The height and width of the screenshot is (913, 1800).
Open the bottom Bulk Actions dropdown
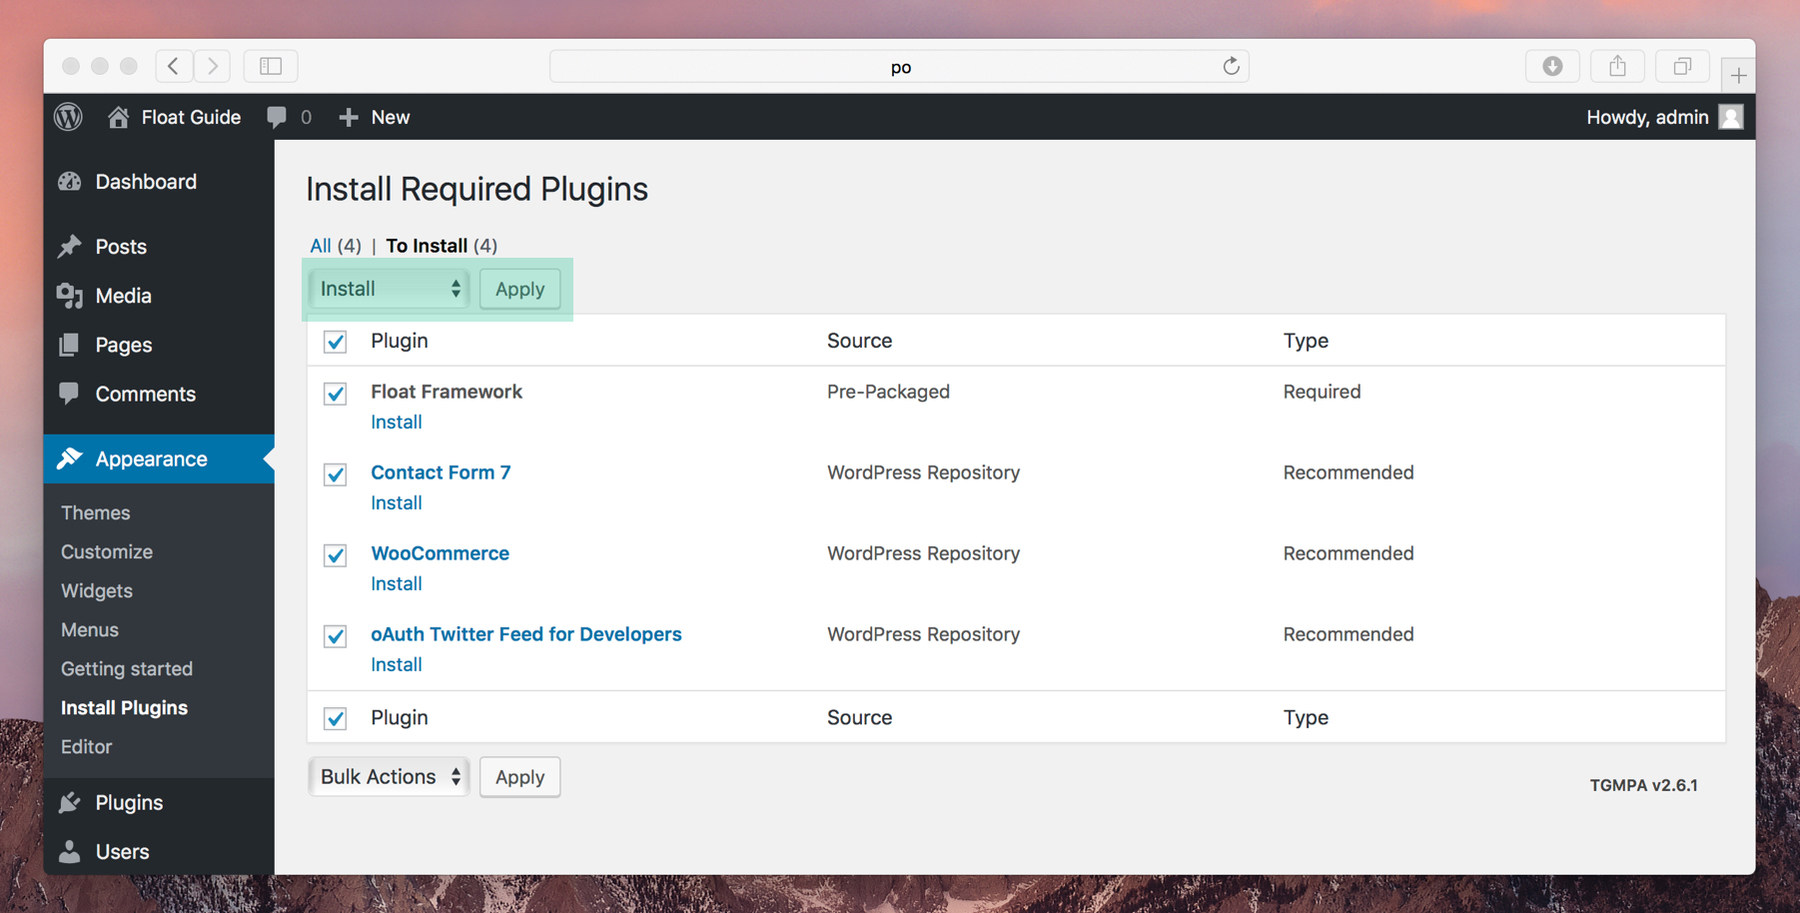(x=389, y=777)
